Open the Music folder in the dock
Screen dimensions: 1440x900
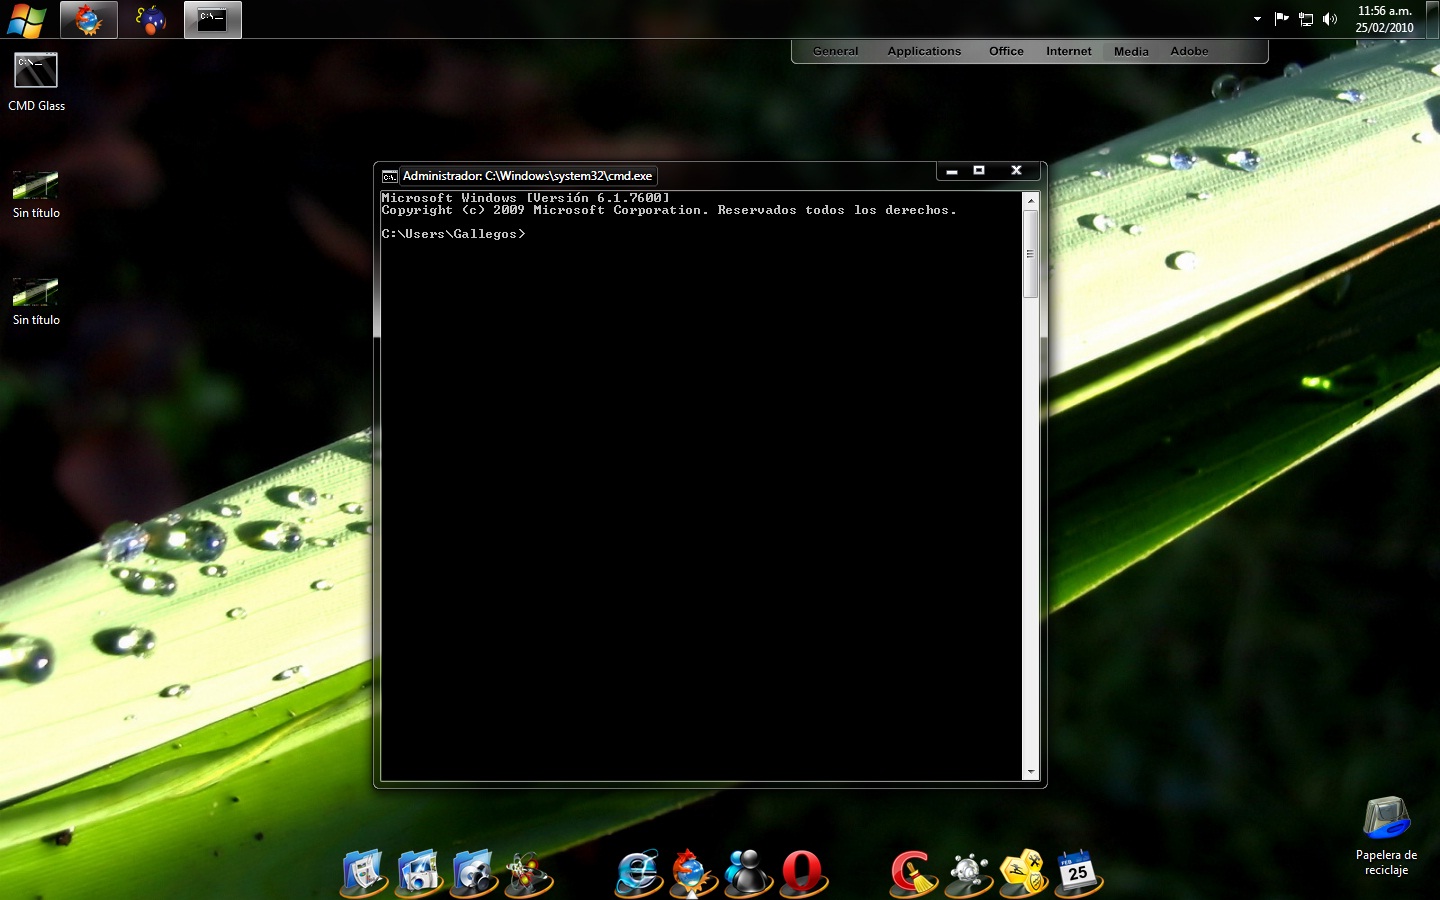coord(475,872)
